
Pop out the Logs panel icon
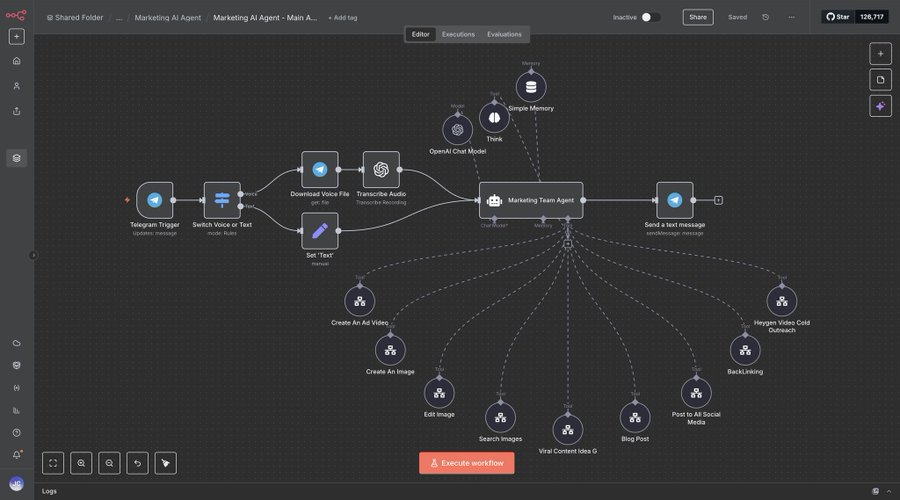tap(875, 491)
